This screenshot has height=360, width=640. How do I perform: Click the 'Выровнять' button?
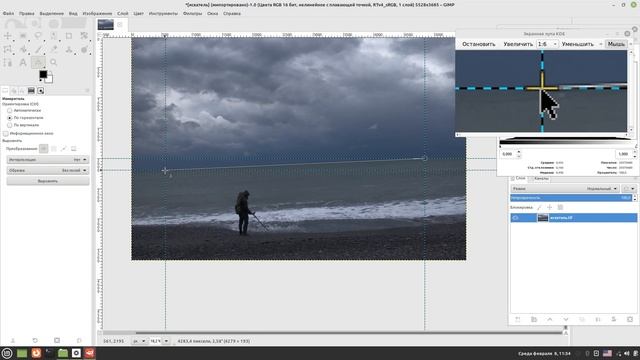[48, 181]
